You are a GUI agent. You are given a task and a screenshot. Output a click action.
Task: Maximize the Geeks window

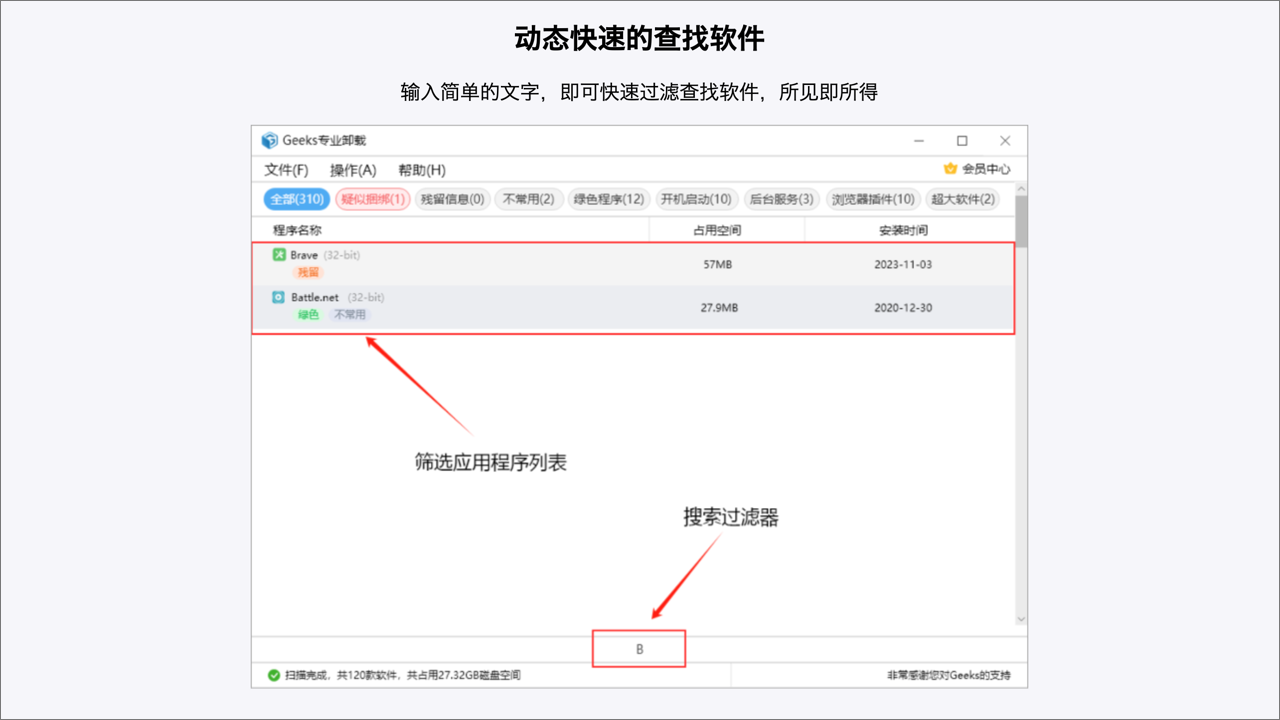pos(962,141)
